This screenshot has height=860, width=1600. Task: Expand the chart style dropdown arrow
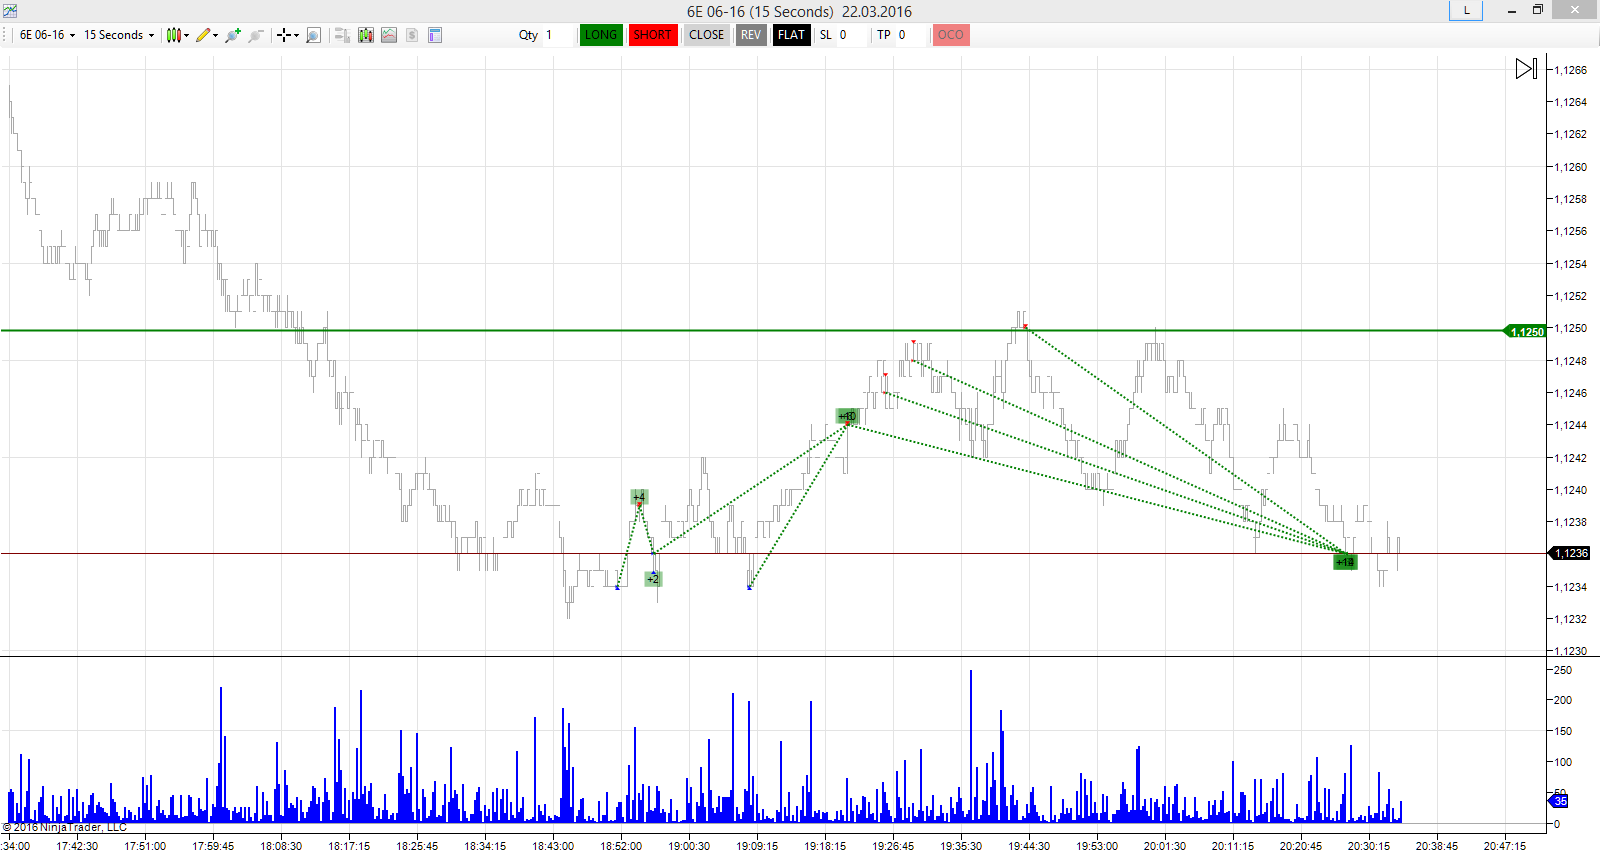tap(186, 36)
